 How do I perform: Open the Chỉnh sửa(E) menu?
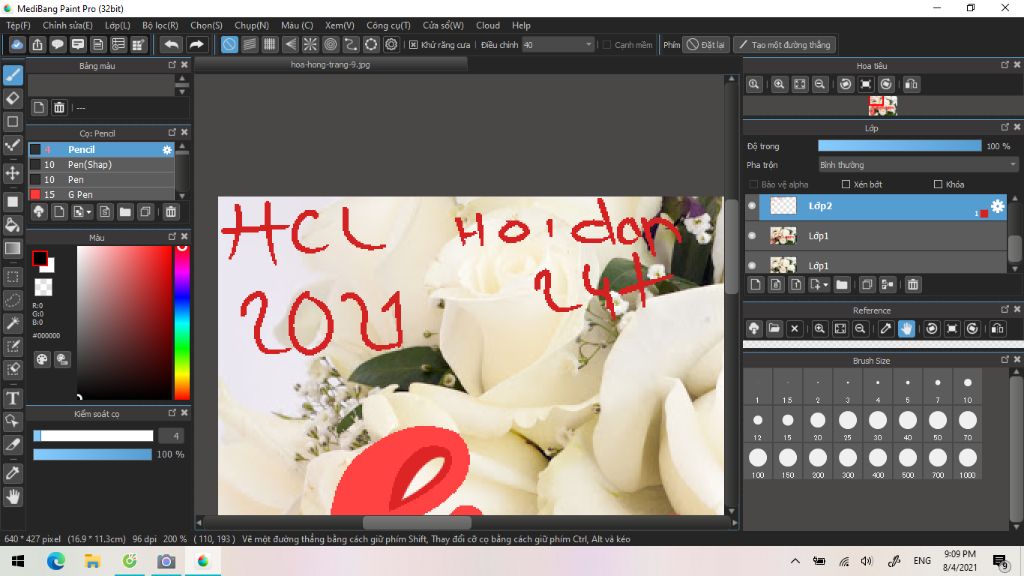(67, 25)
